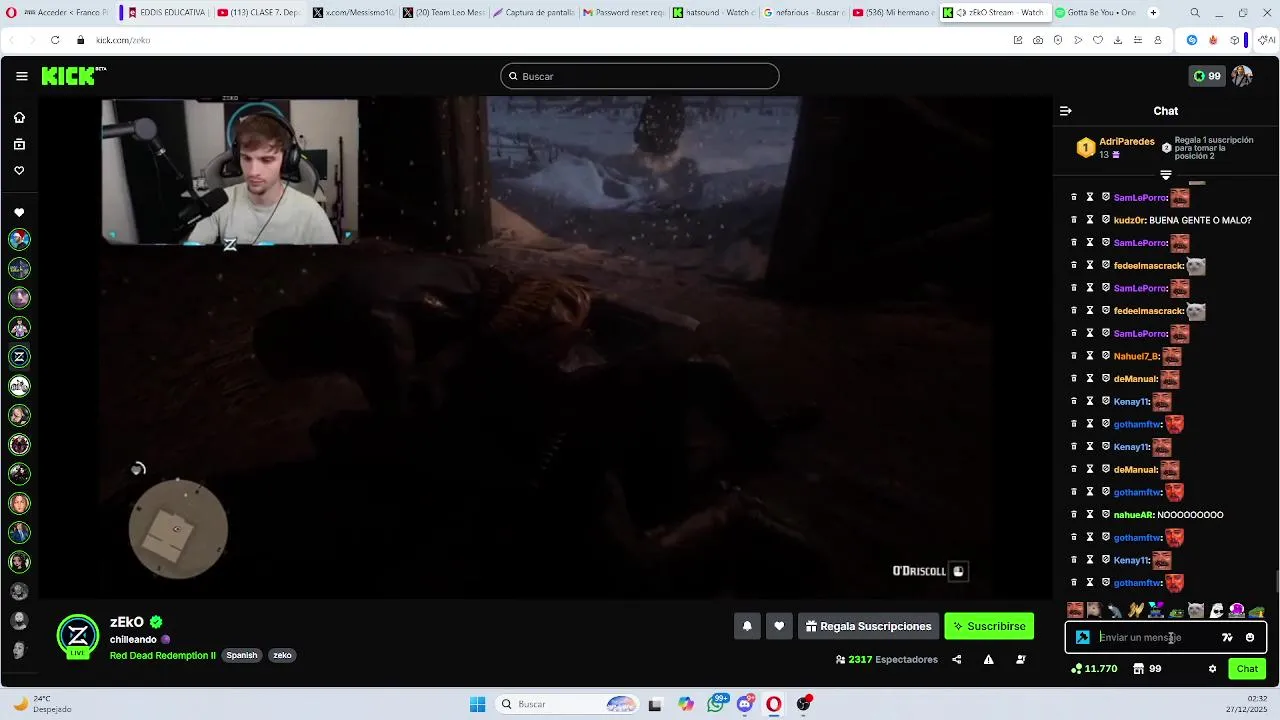
Task: Share the stream via share icon
Action: [x=957, y=660]
